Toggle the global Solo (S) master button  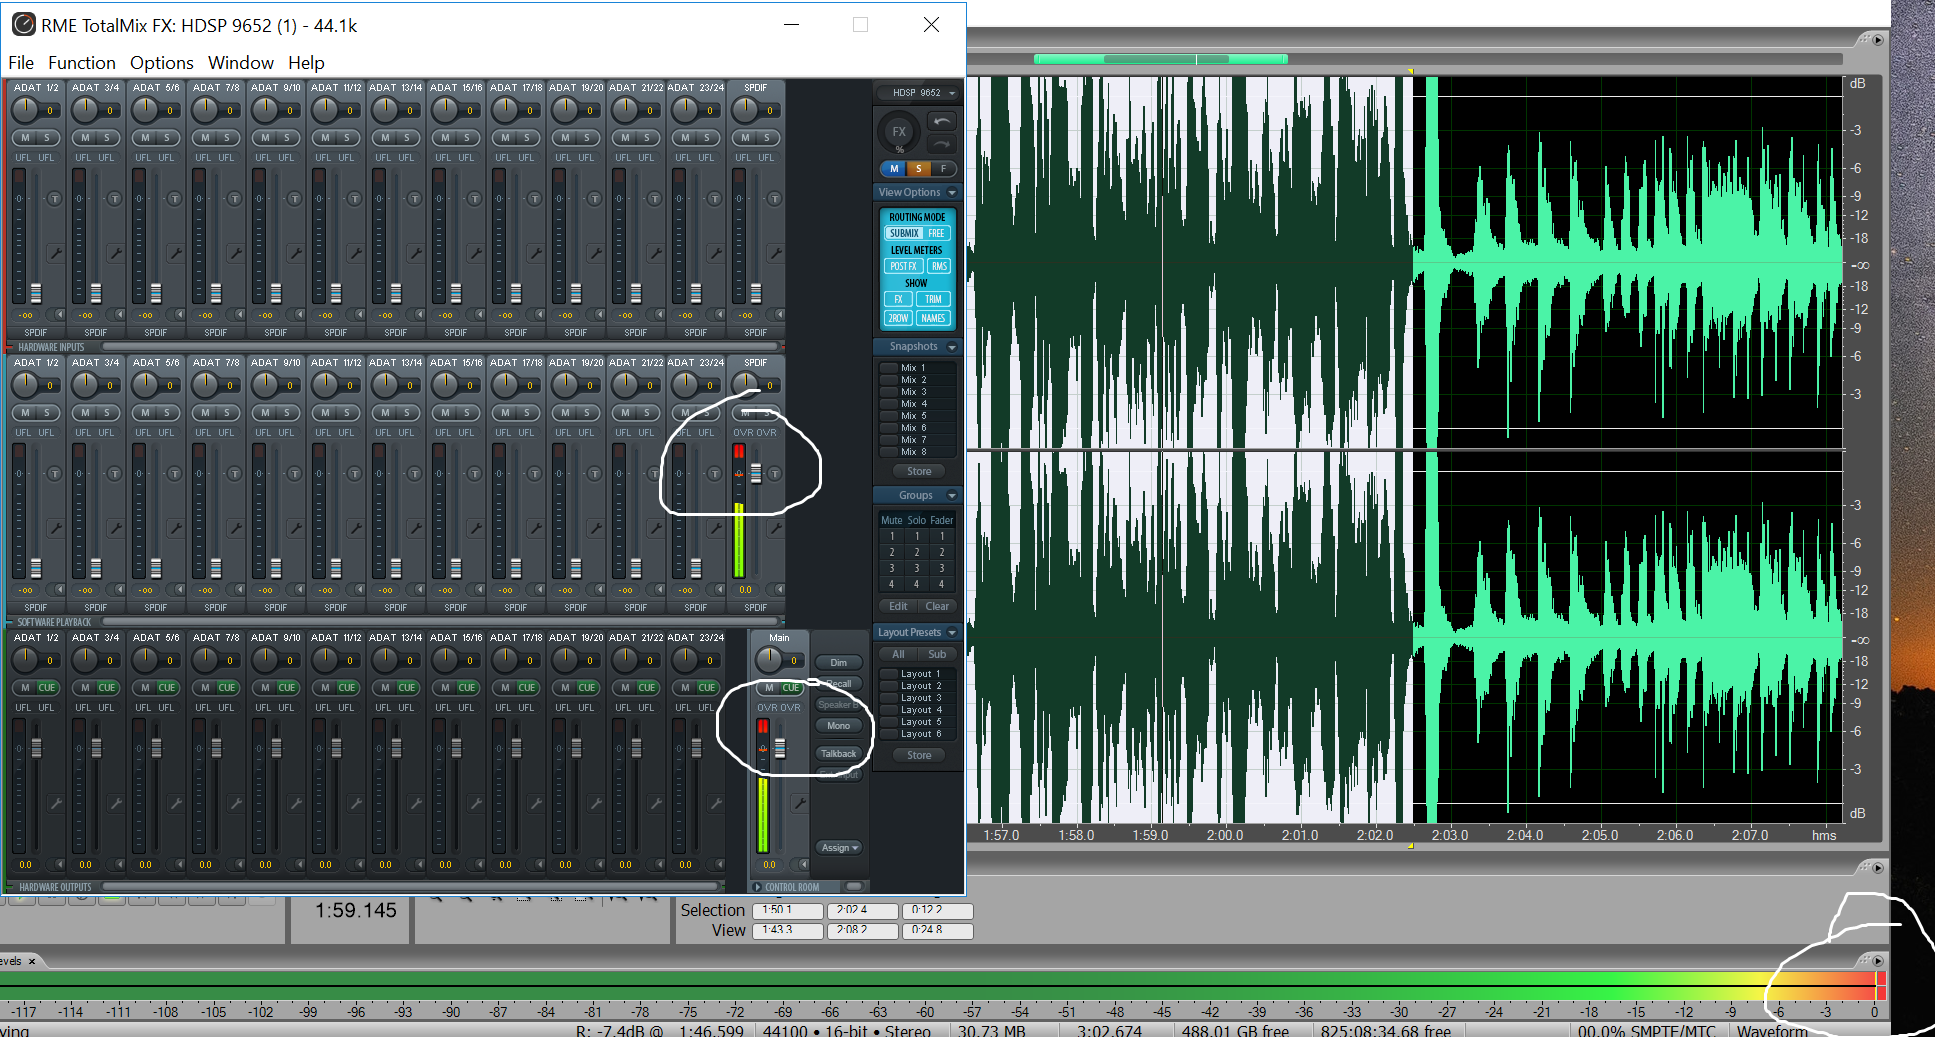click(918, 169)
